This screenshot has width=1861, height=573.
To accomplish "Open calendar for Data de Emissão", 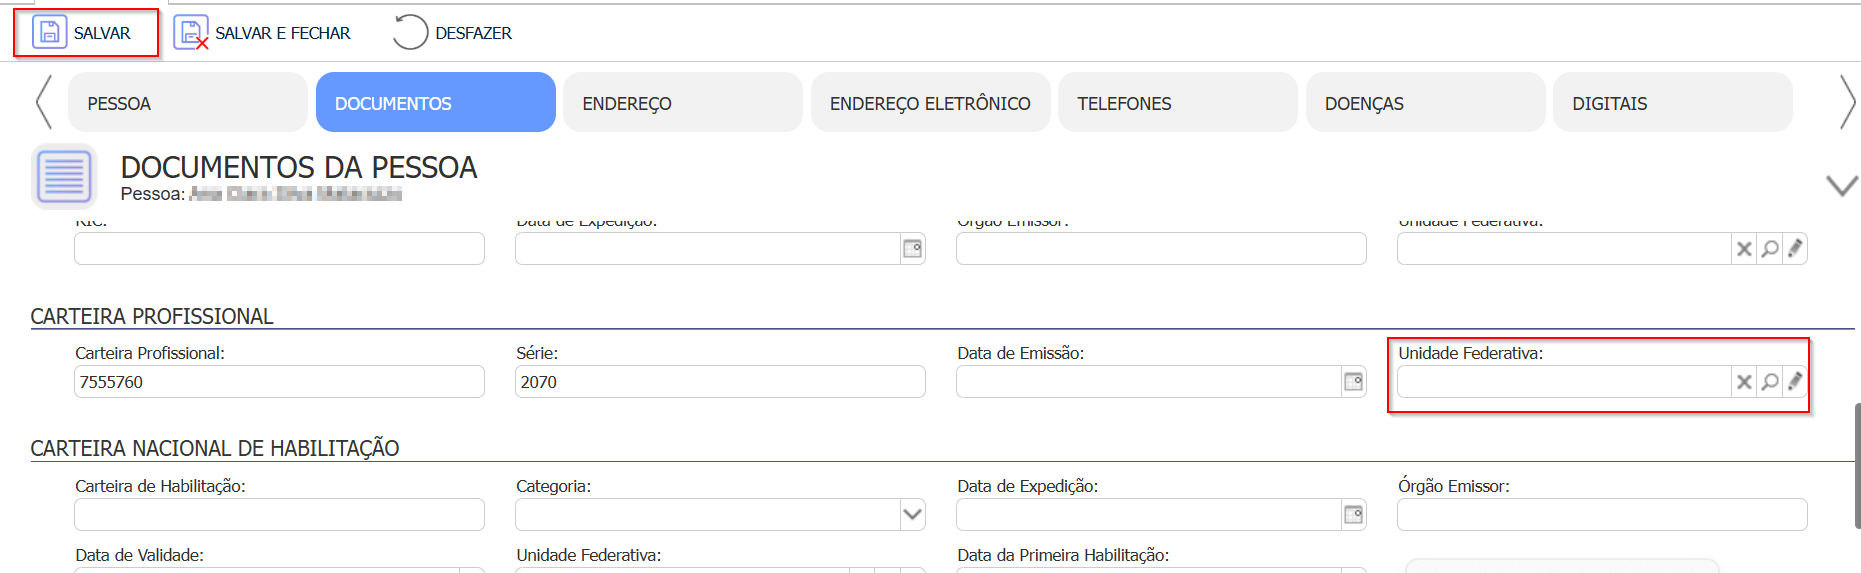I will click(1353, 382).
